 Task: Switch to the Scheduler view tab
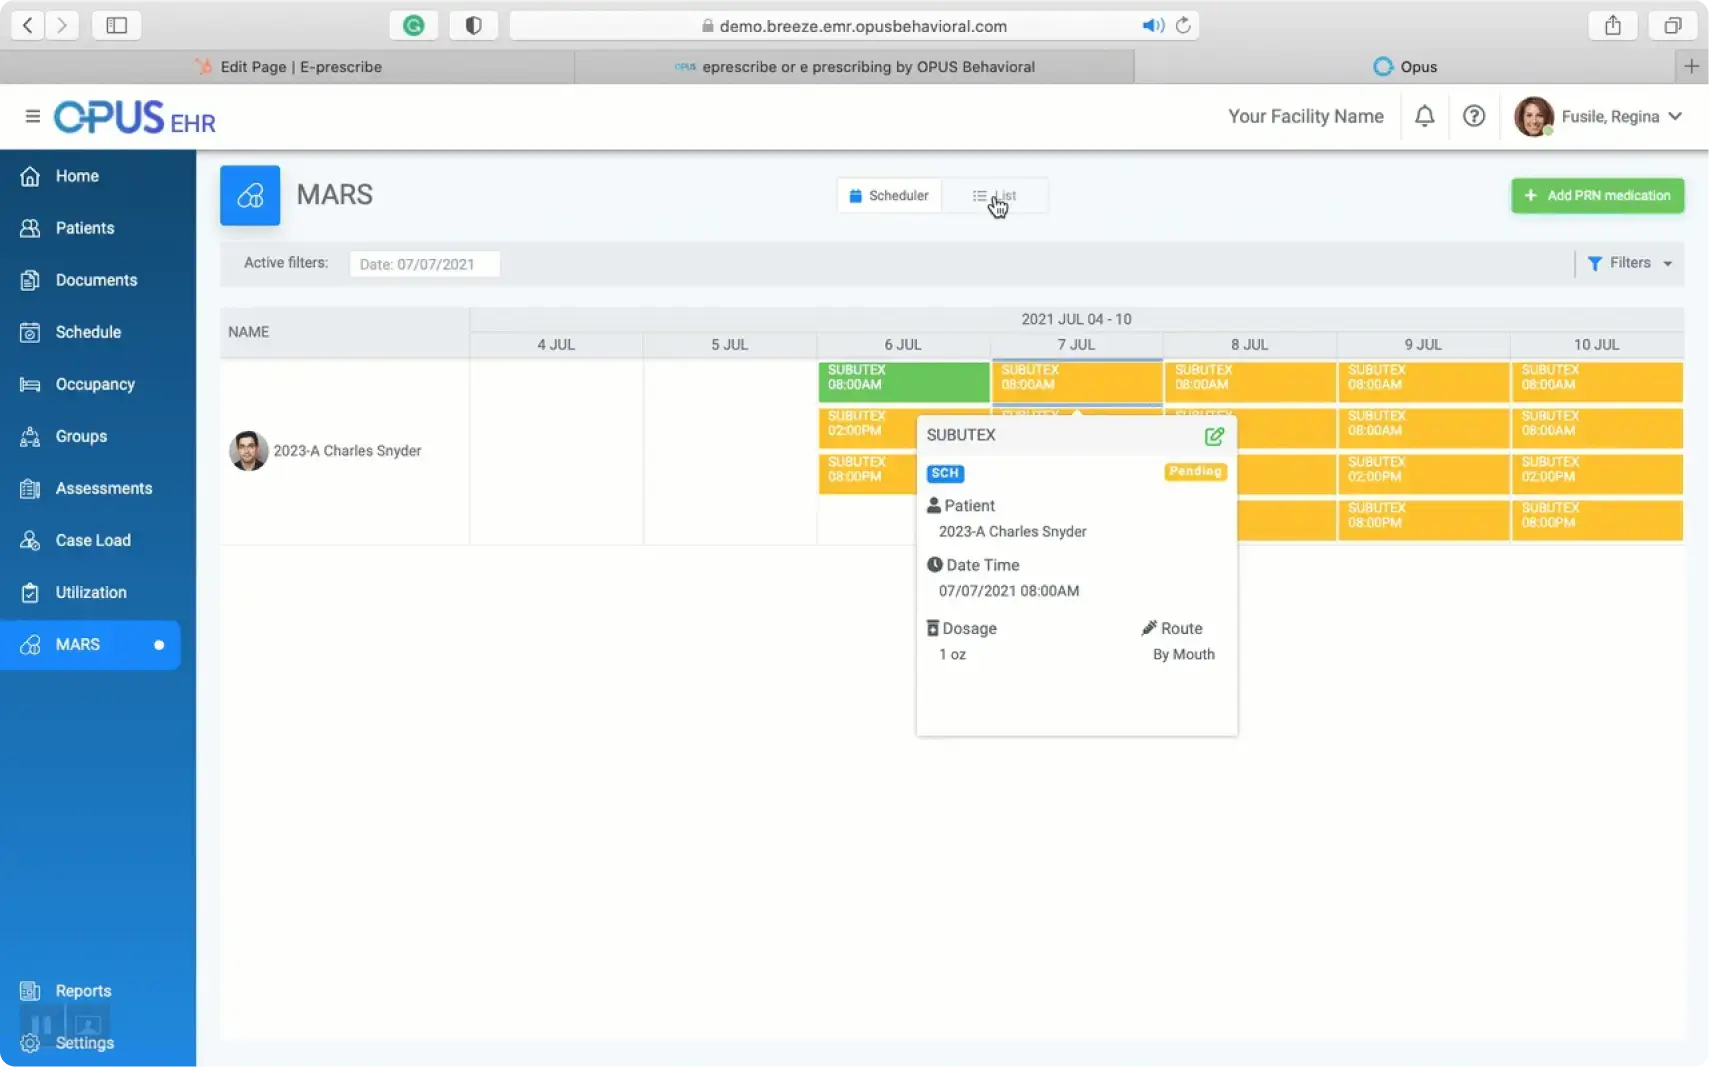pos(888,195)
